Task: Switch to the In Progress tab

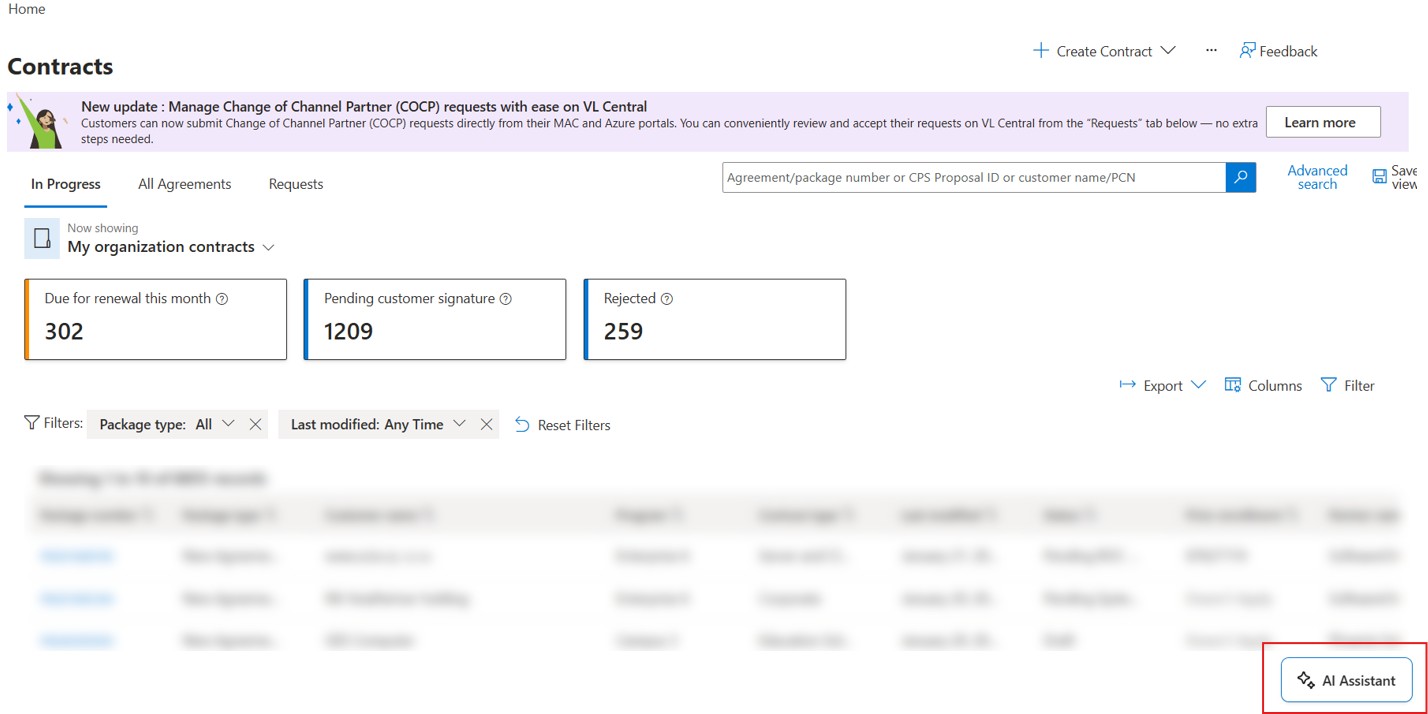Action: (x=66, y=184)
